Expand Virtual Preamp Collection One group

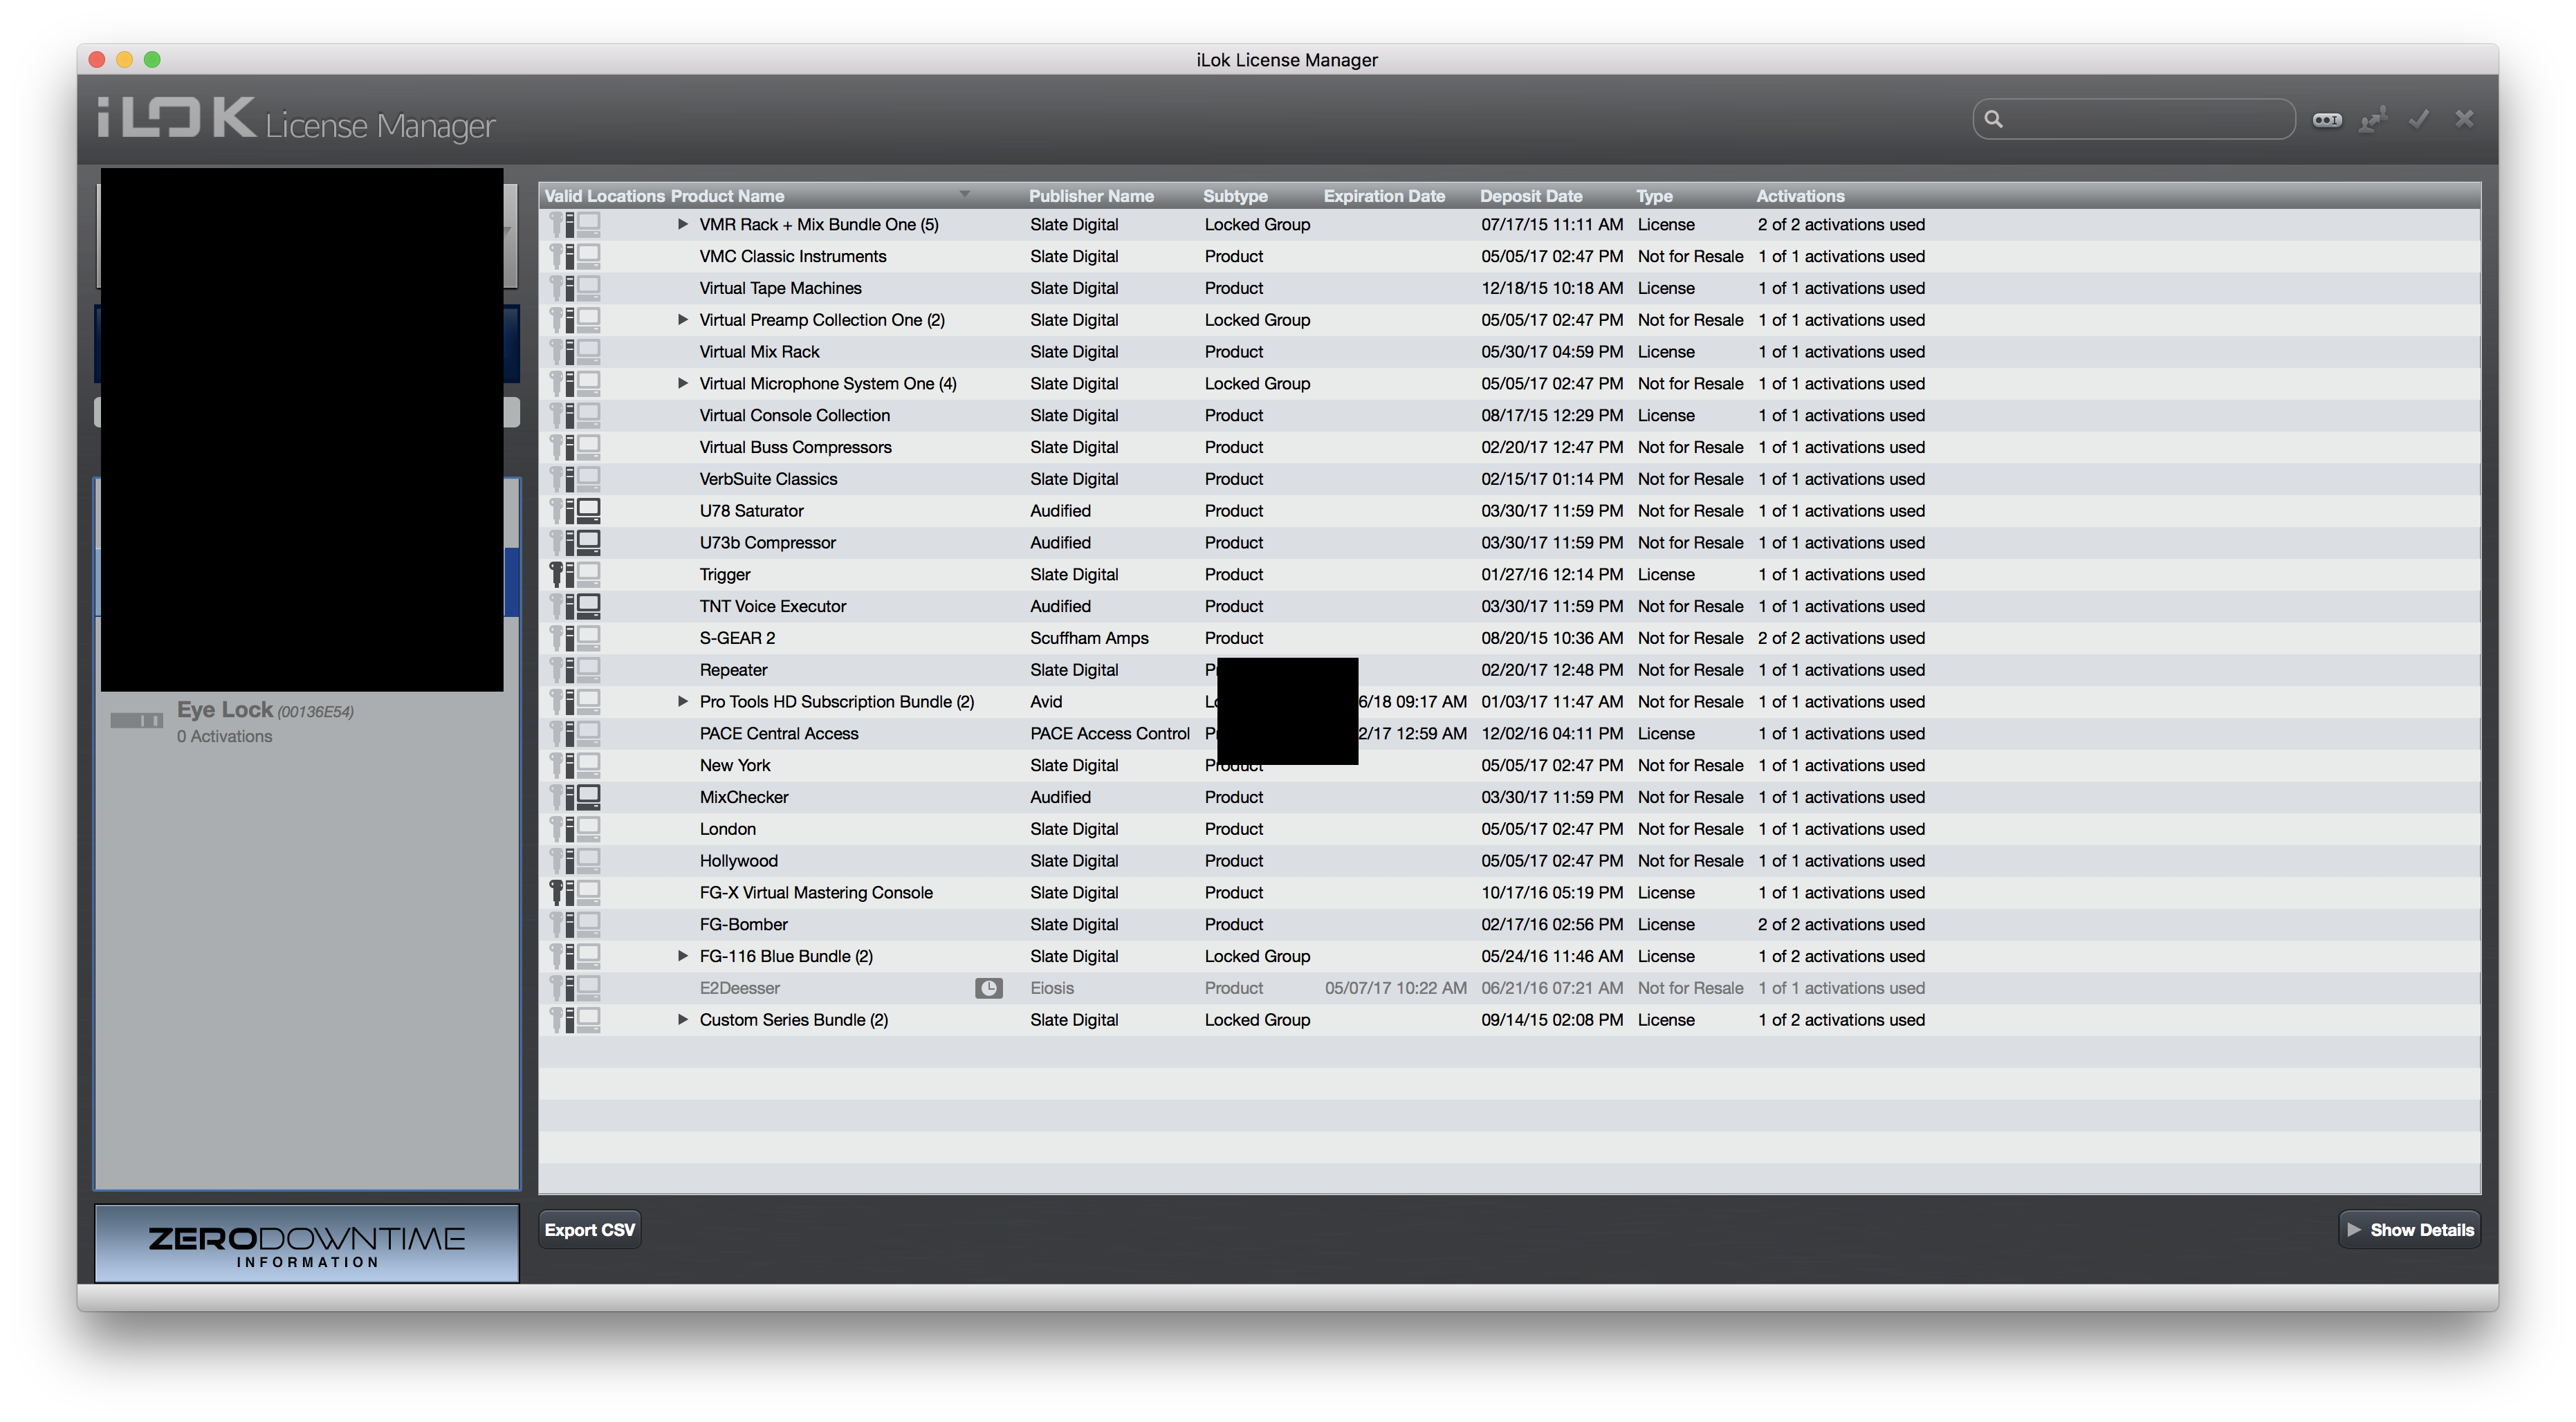pos(683,320)
